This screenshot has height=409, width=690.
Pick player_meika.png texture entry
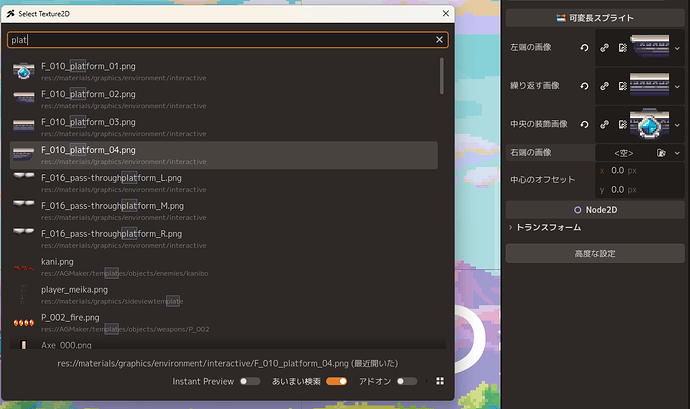pyautogui.click(x=224, y=295)
